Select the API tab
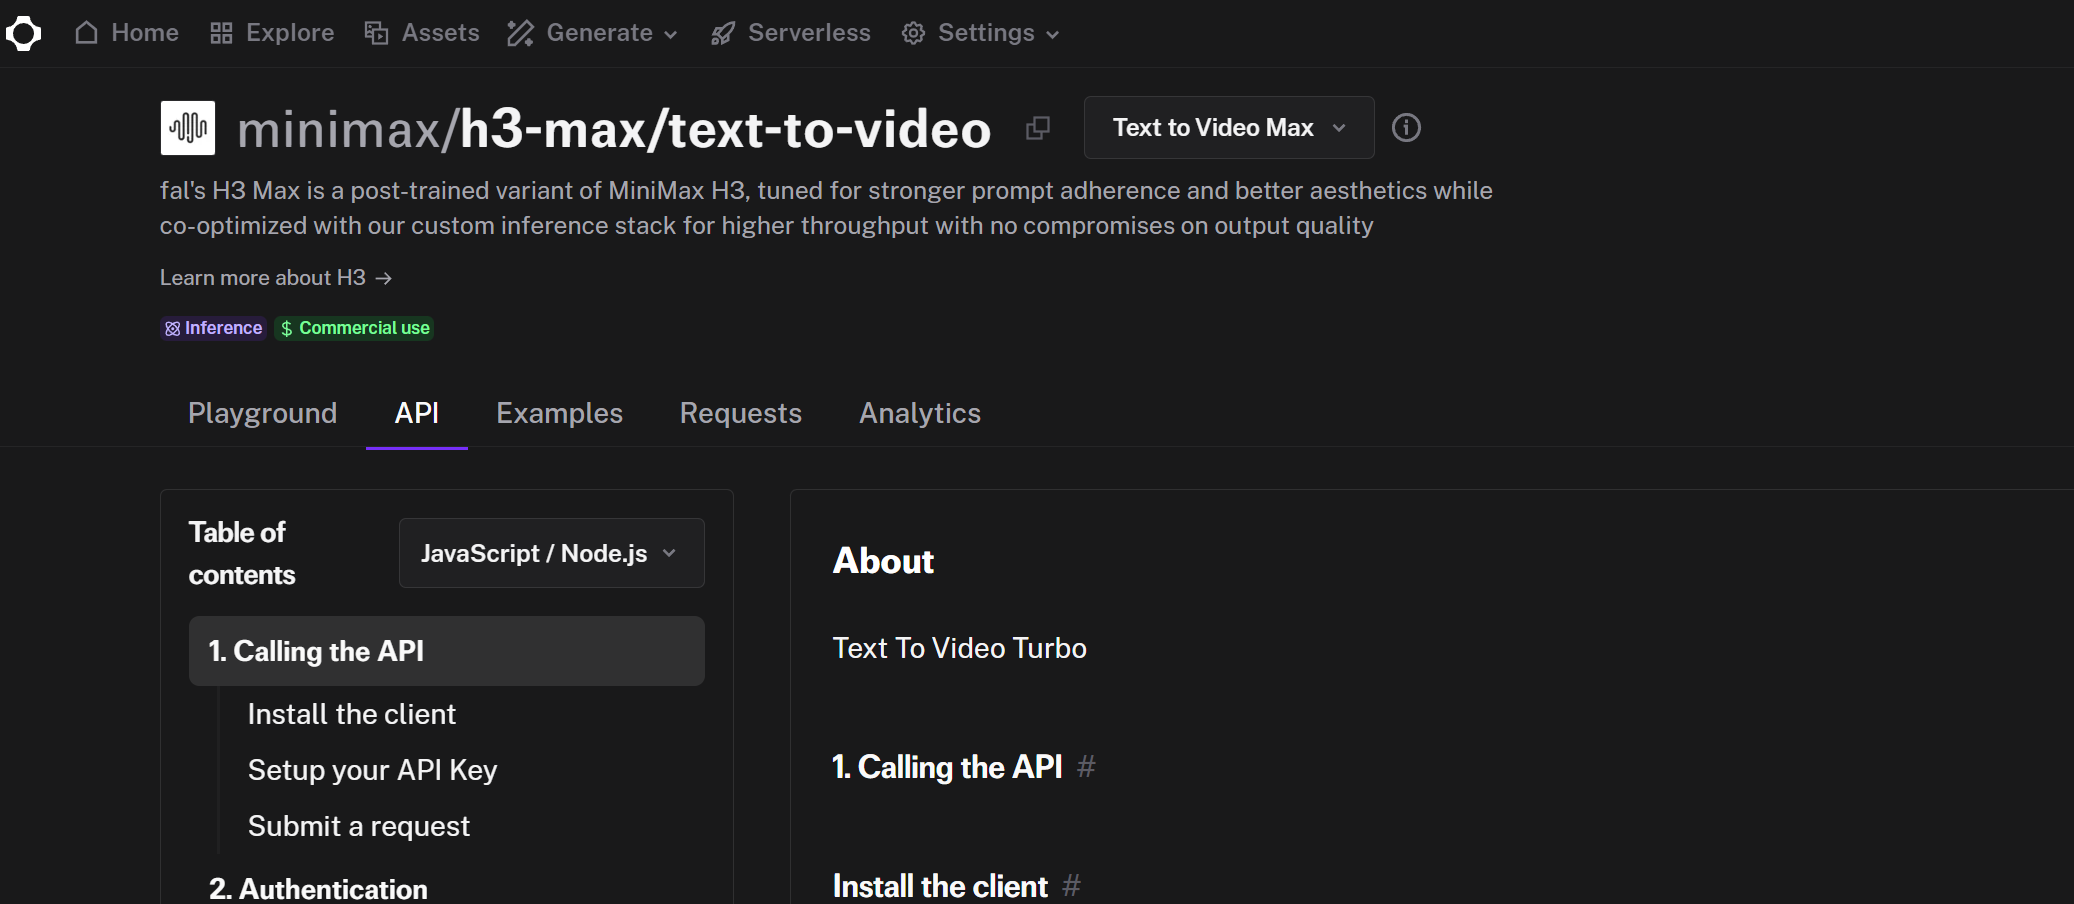 [417, 413]
